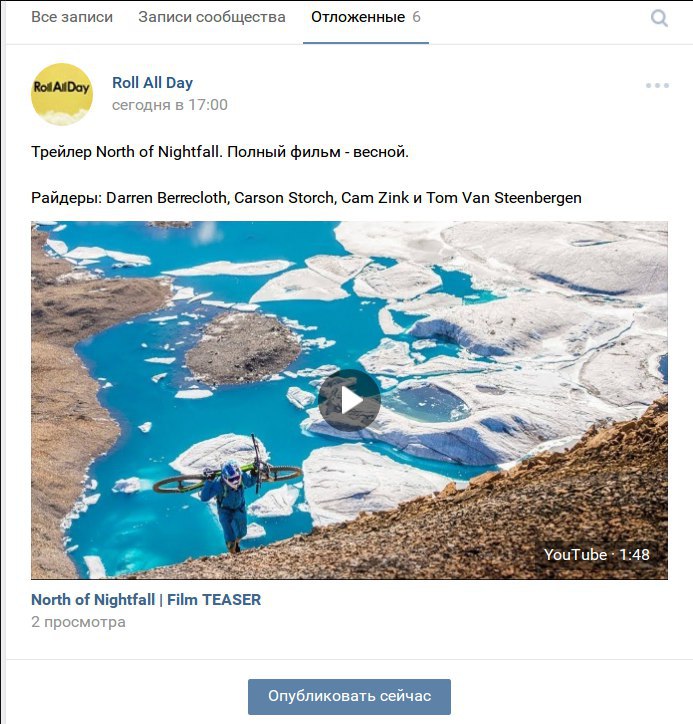Click the brown rocky island in the video thumbnail
This screenshot has height=724, width=693.
pos(242,349)
